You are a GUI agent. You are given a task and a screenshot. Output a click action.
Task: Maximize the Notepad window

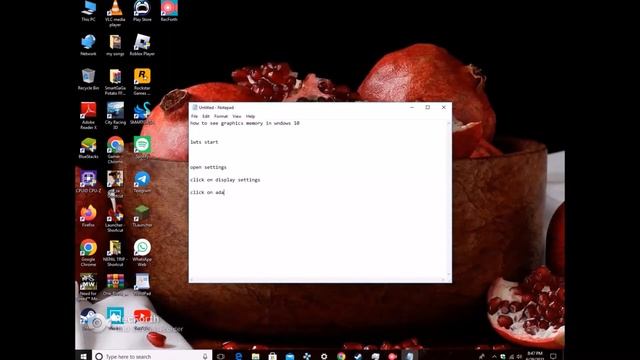tap(428, 107)
